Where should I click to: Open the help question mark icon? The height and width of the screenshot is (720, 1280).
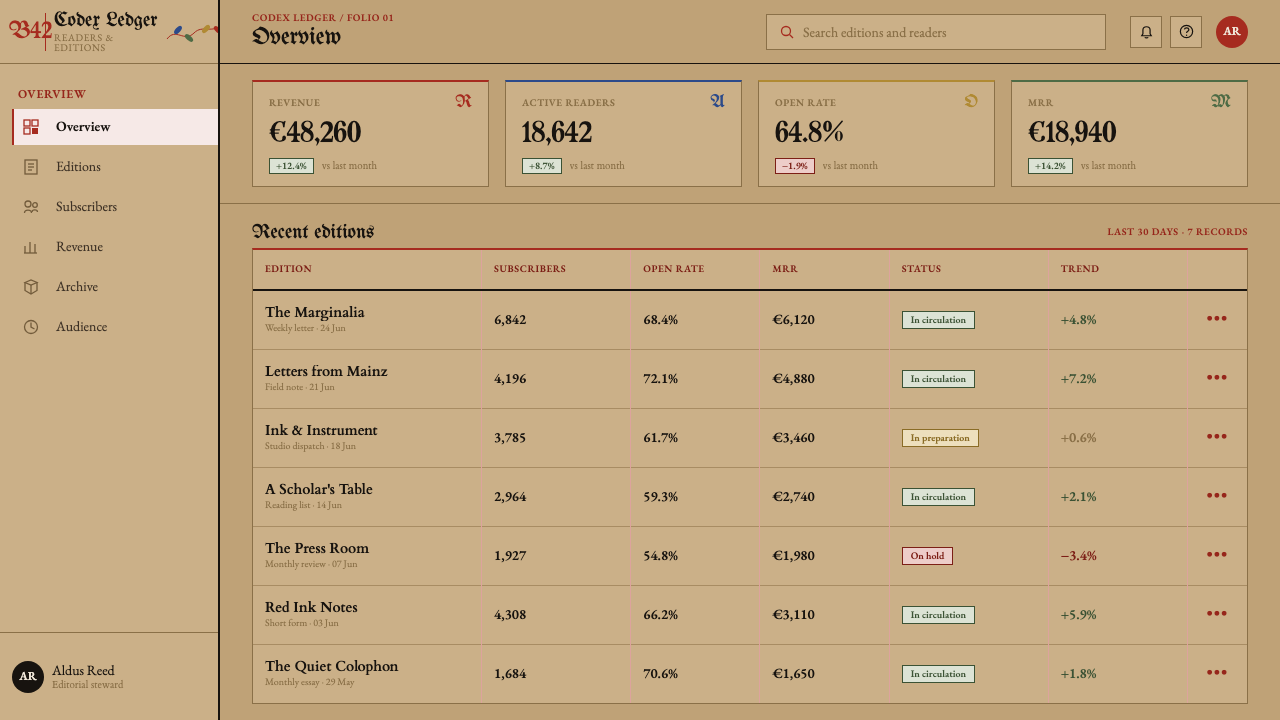(1186, 32)
